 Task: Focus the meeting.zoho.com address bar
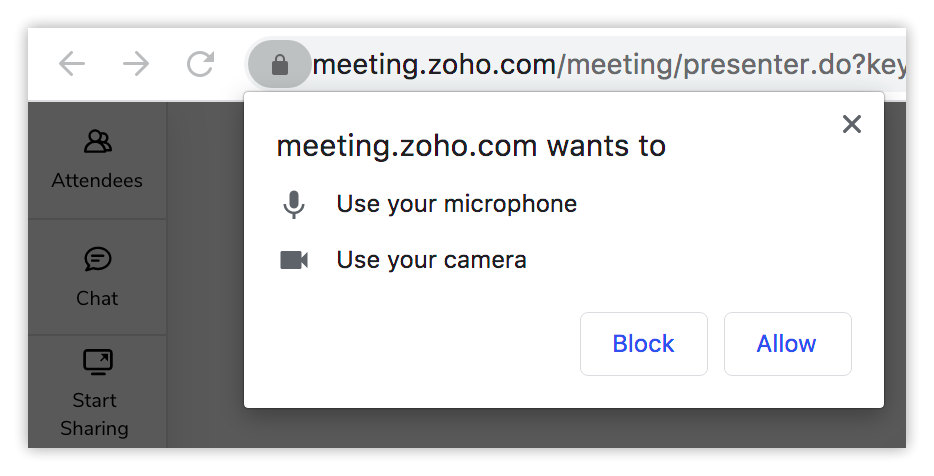(x=600, y=66)
